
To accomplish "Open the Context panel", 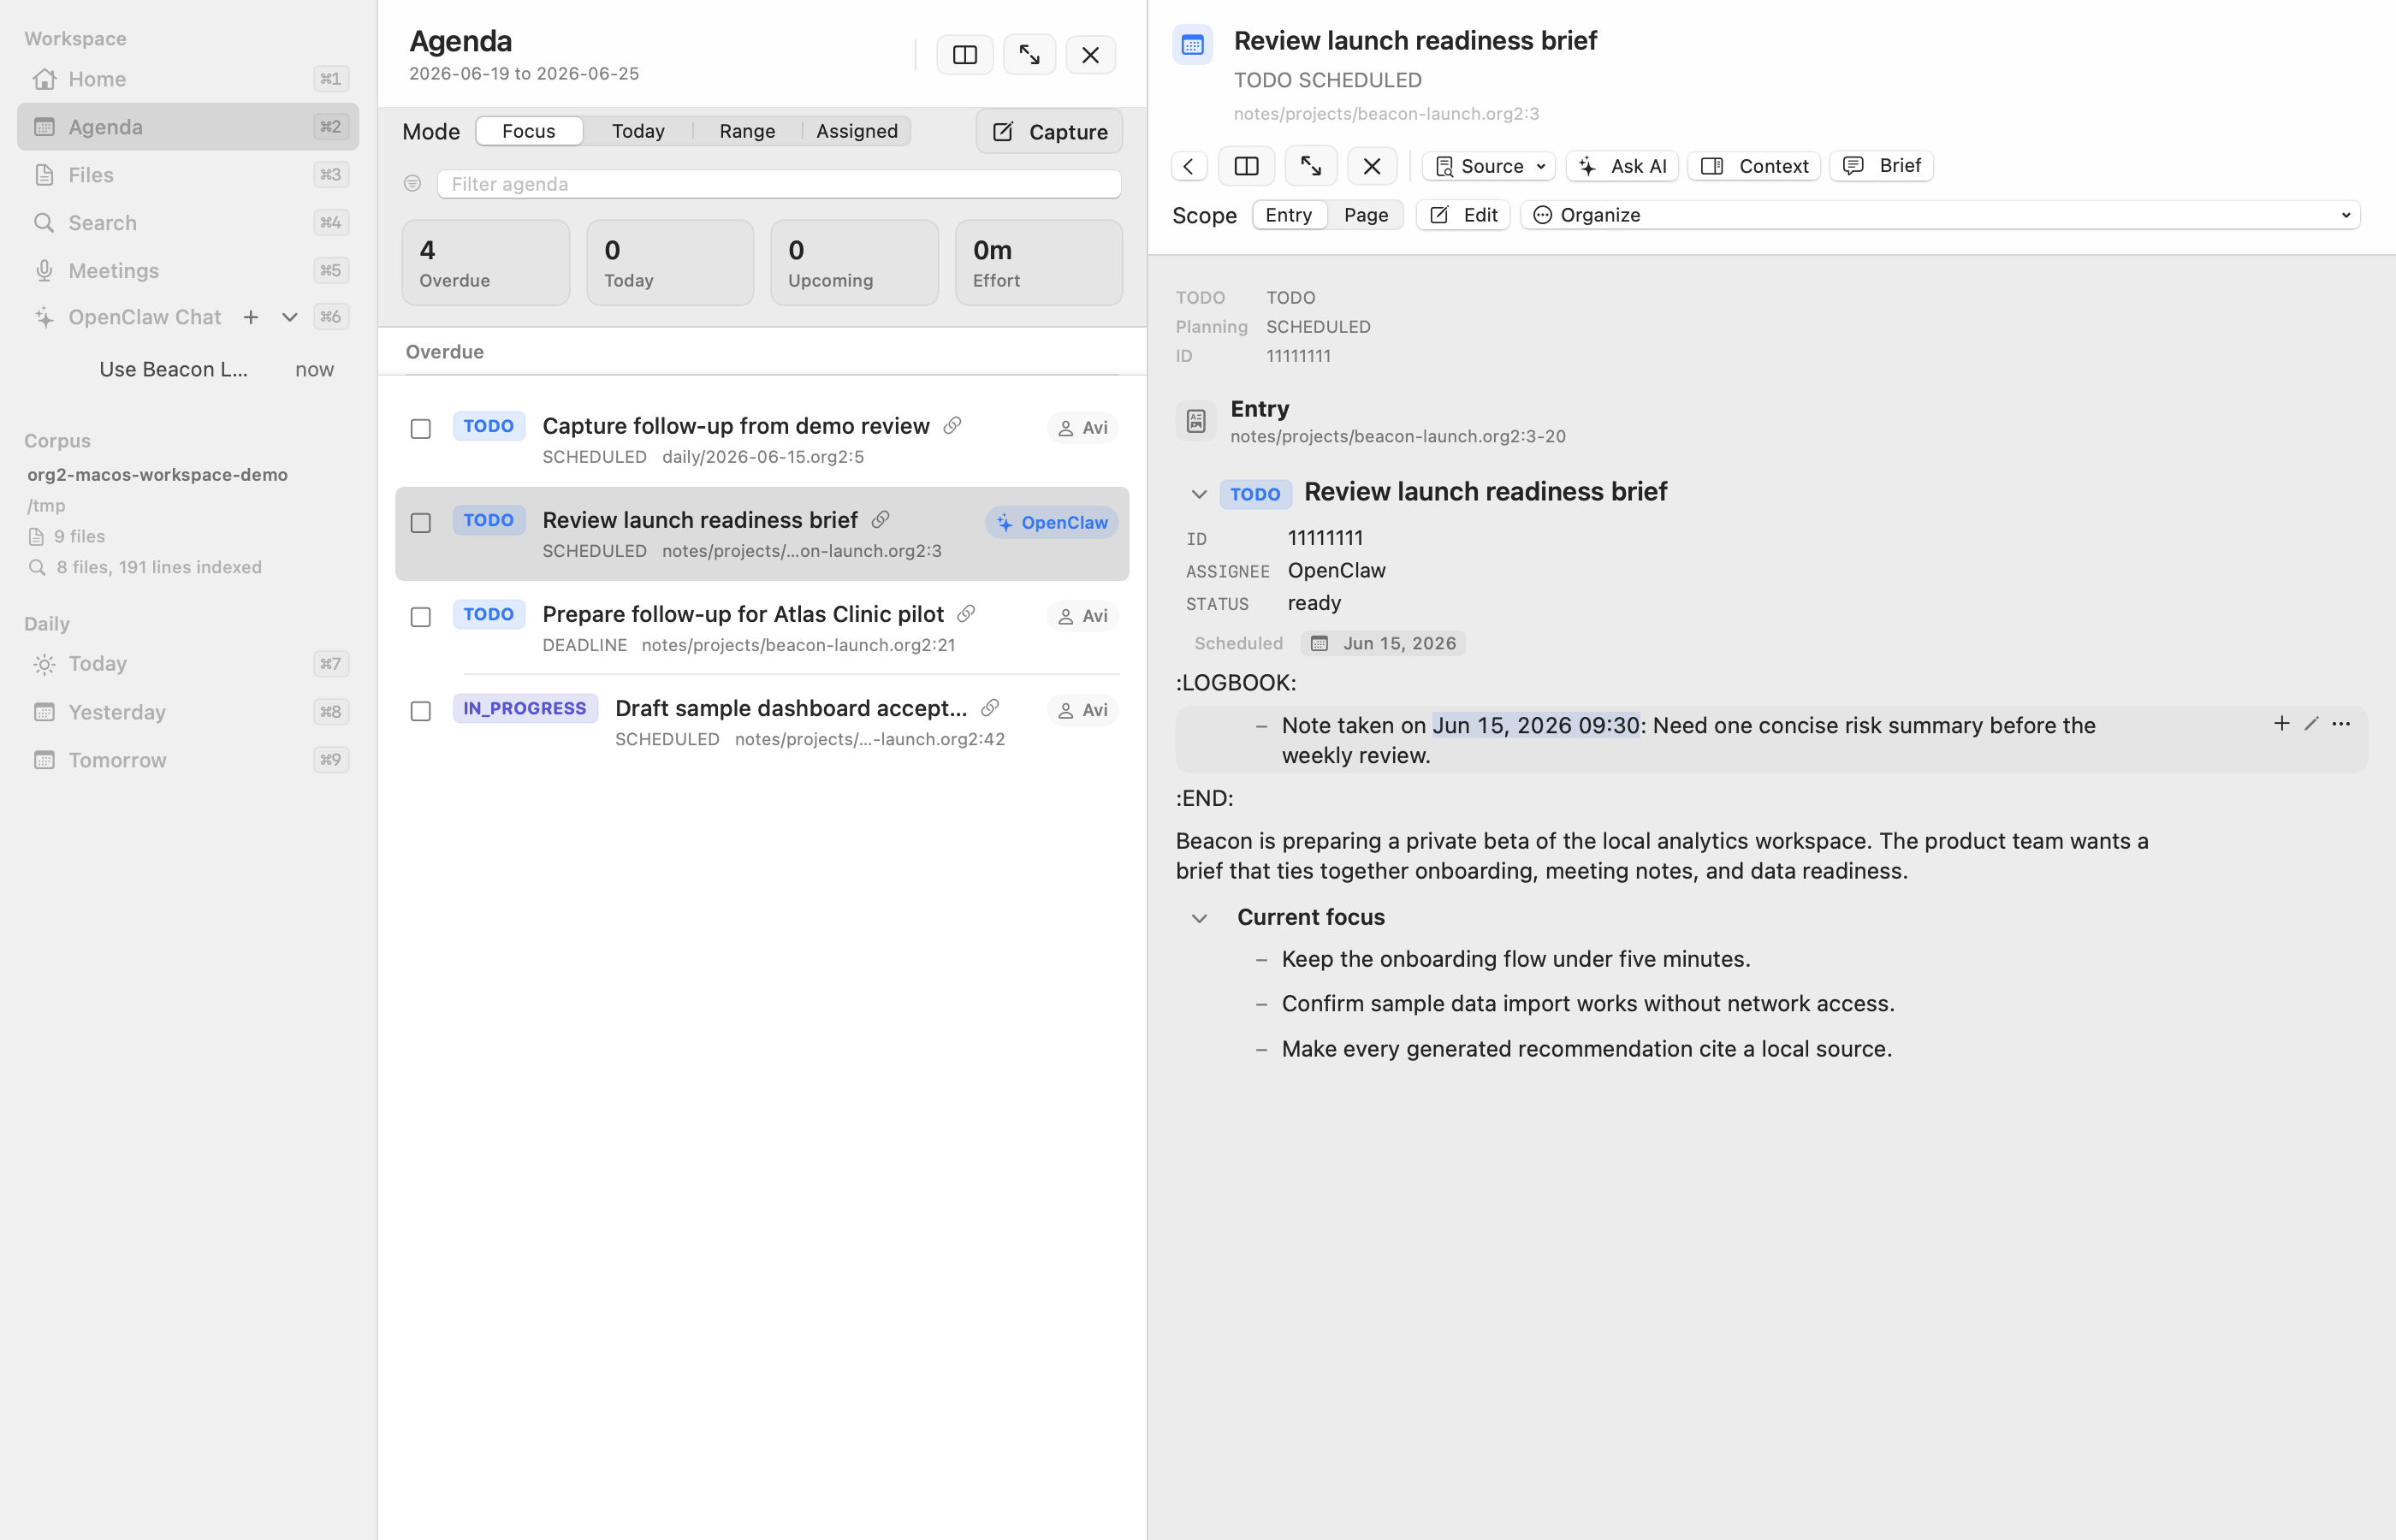I will click(1754, 166).
